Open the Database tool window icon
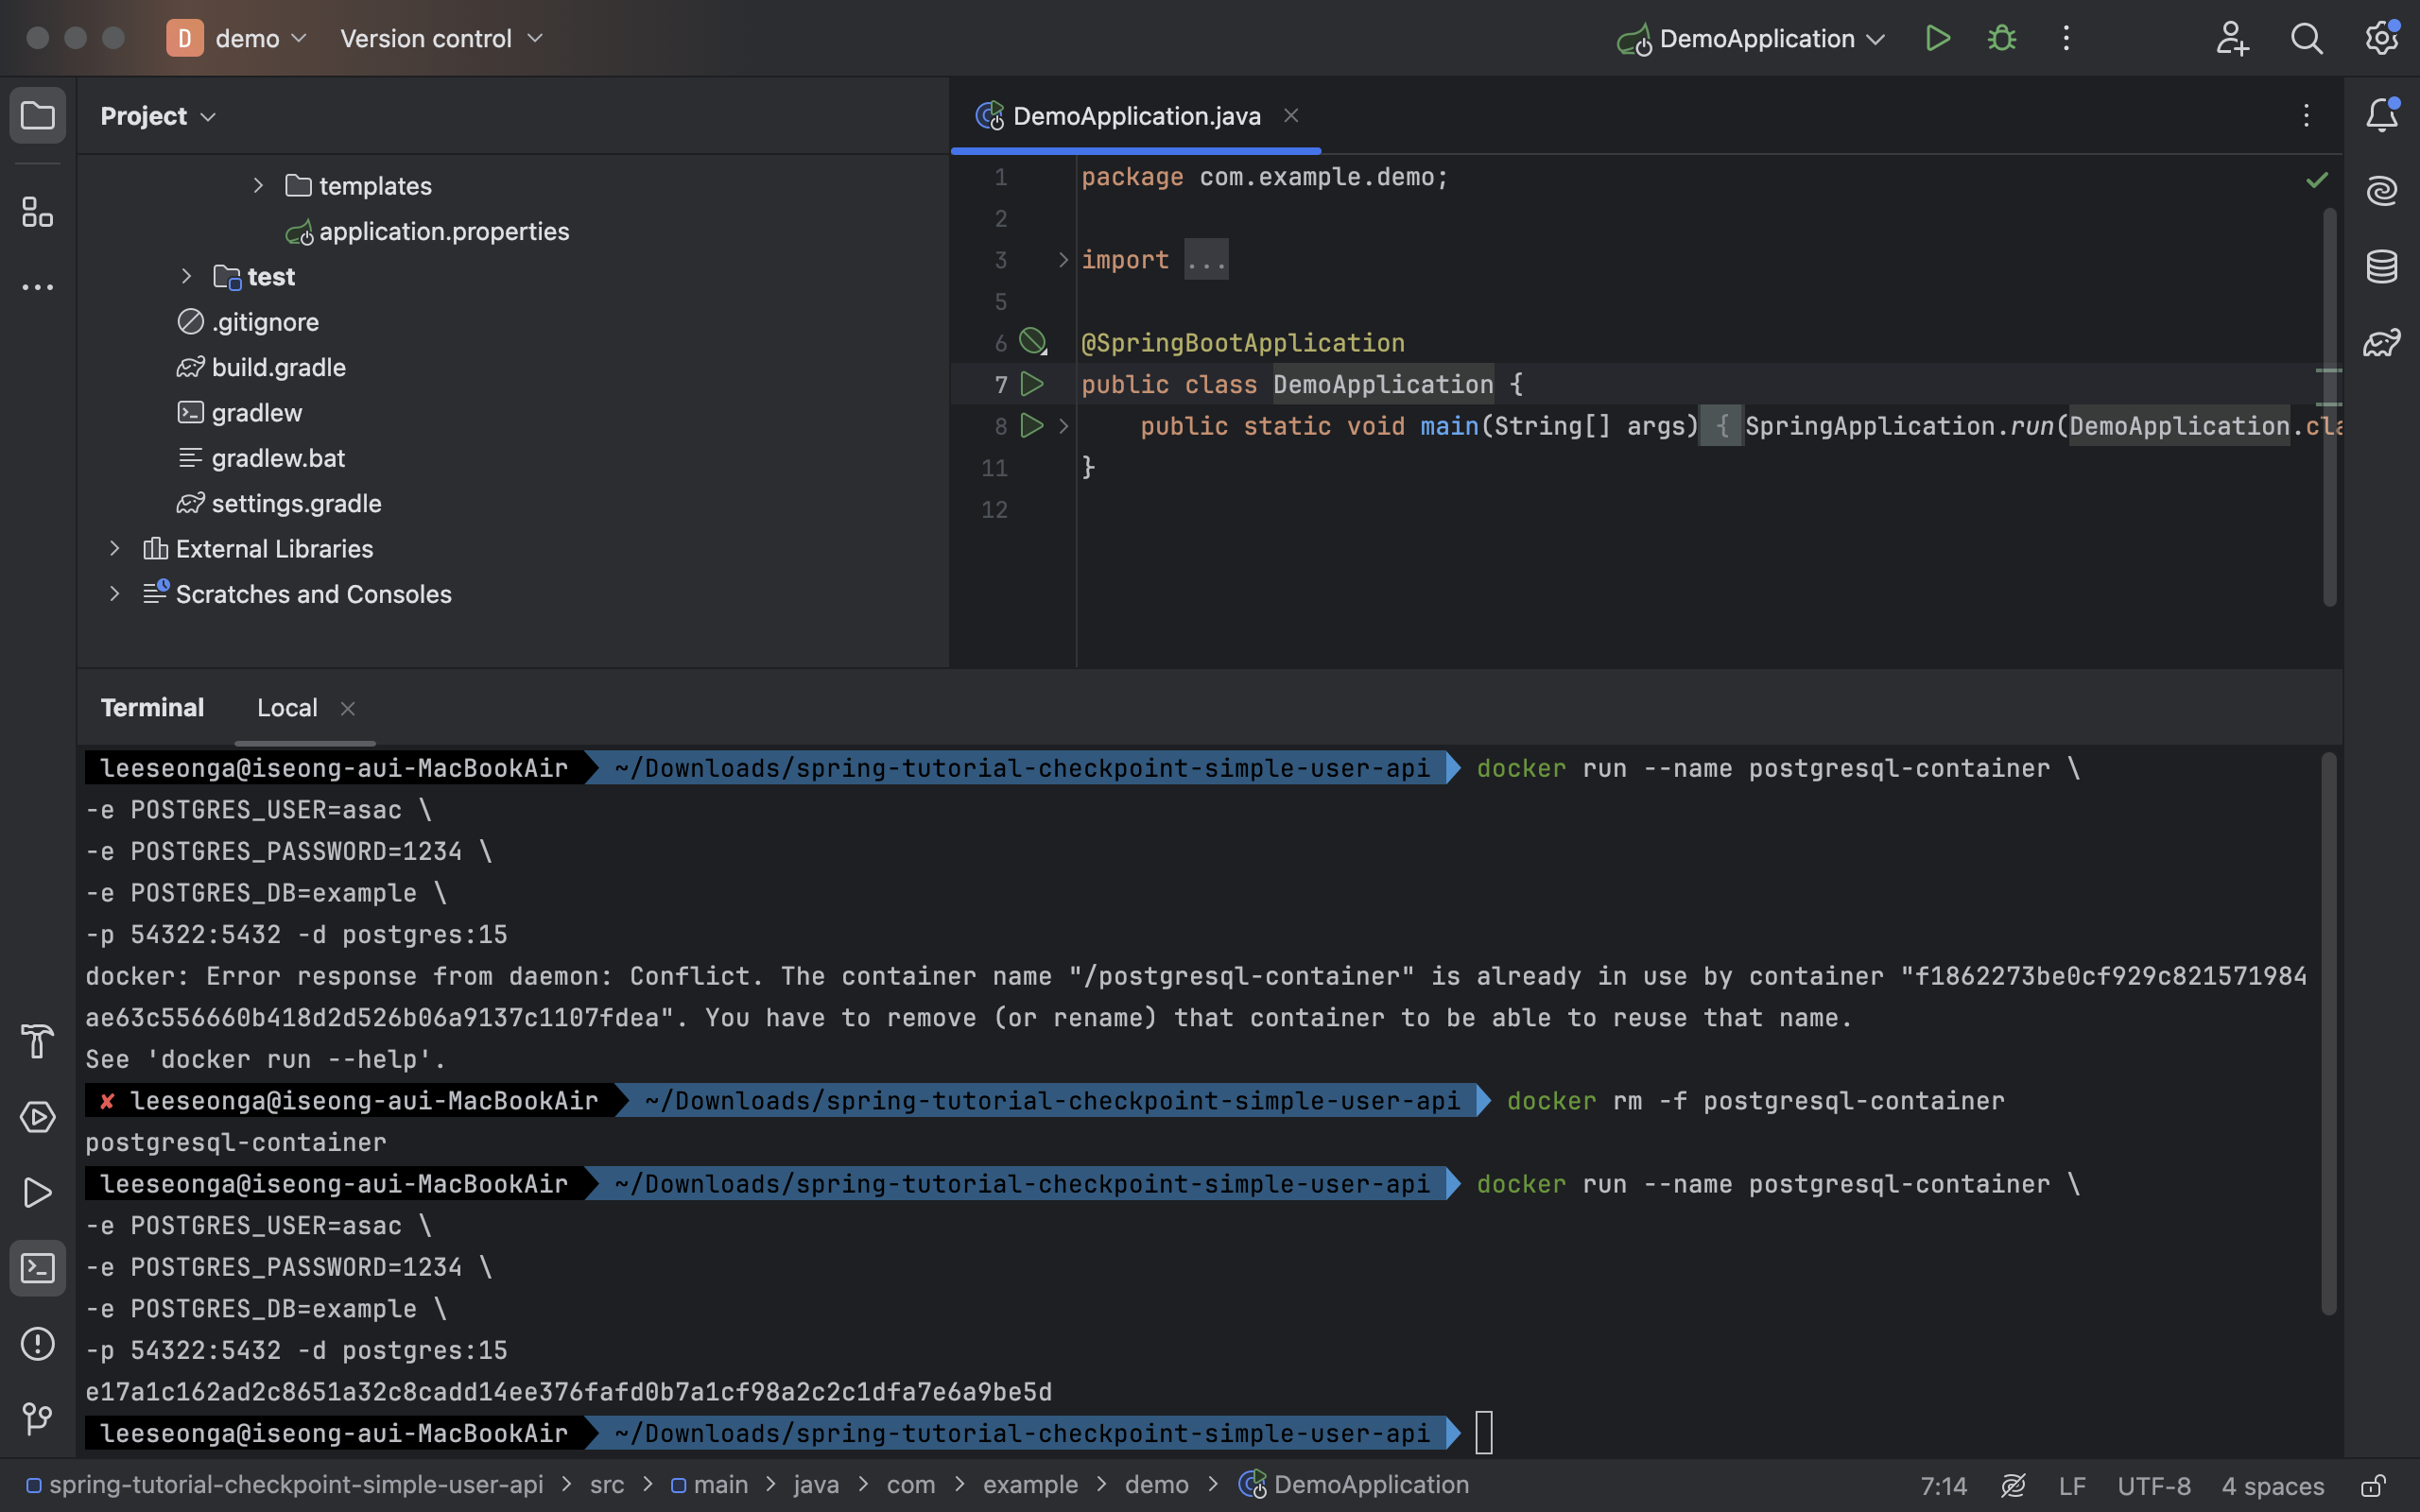Viewport: 2420px width, 1512px height. 2381,267
